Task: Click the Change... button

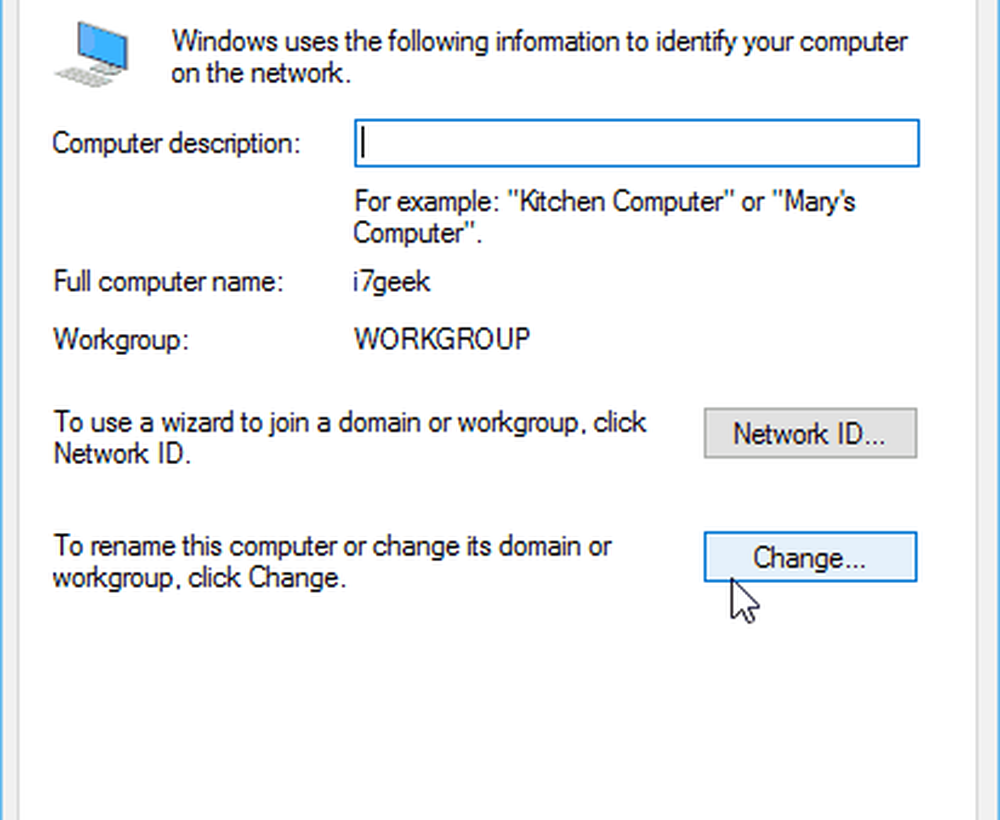Action: [810, 557]
